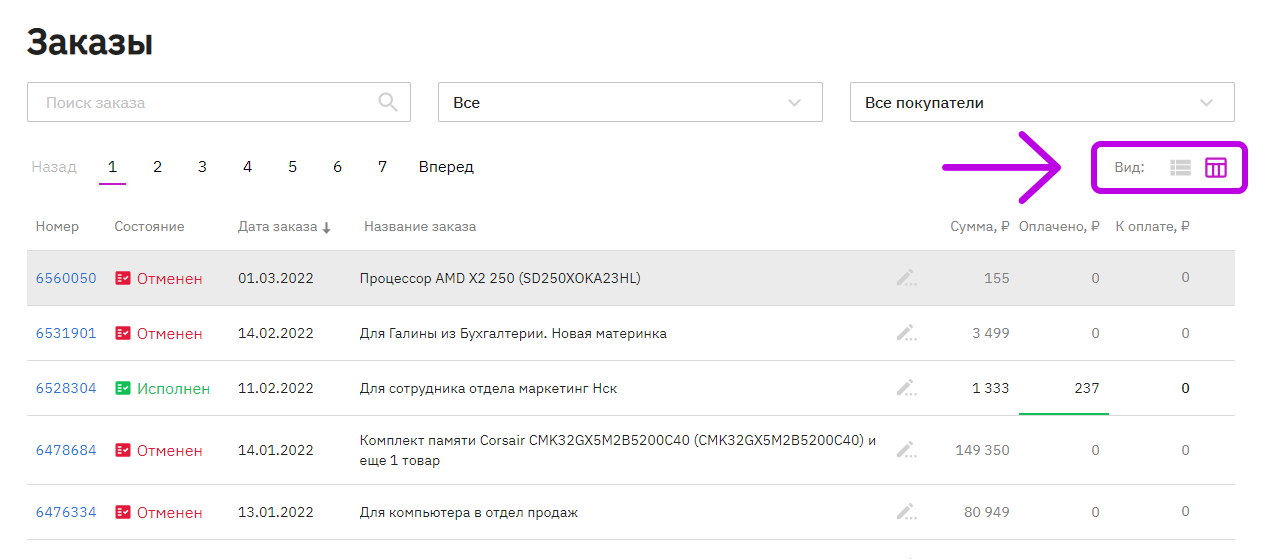Click the search magnifier icon

point(388,102)
